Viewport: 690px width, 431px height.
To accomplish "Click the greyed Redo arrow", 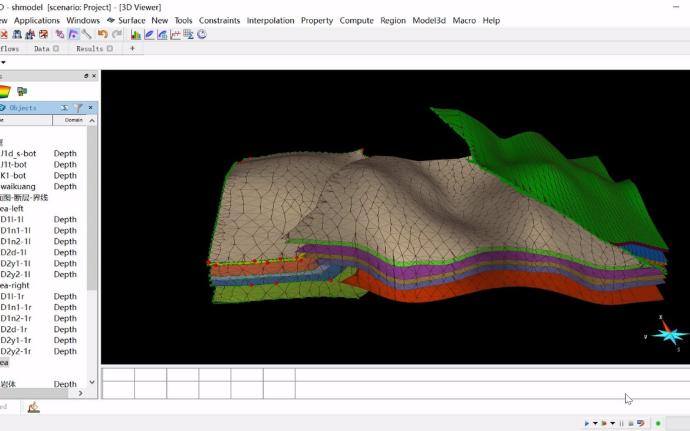I will coord(117,34).
